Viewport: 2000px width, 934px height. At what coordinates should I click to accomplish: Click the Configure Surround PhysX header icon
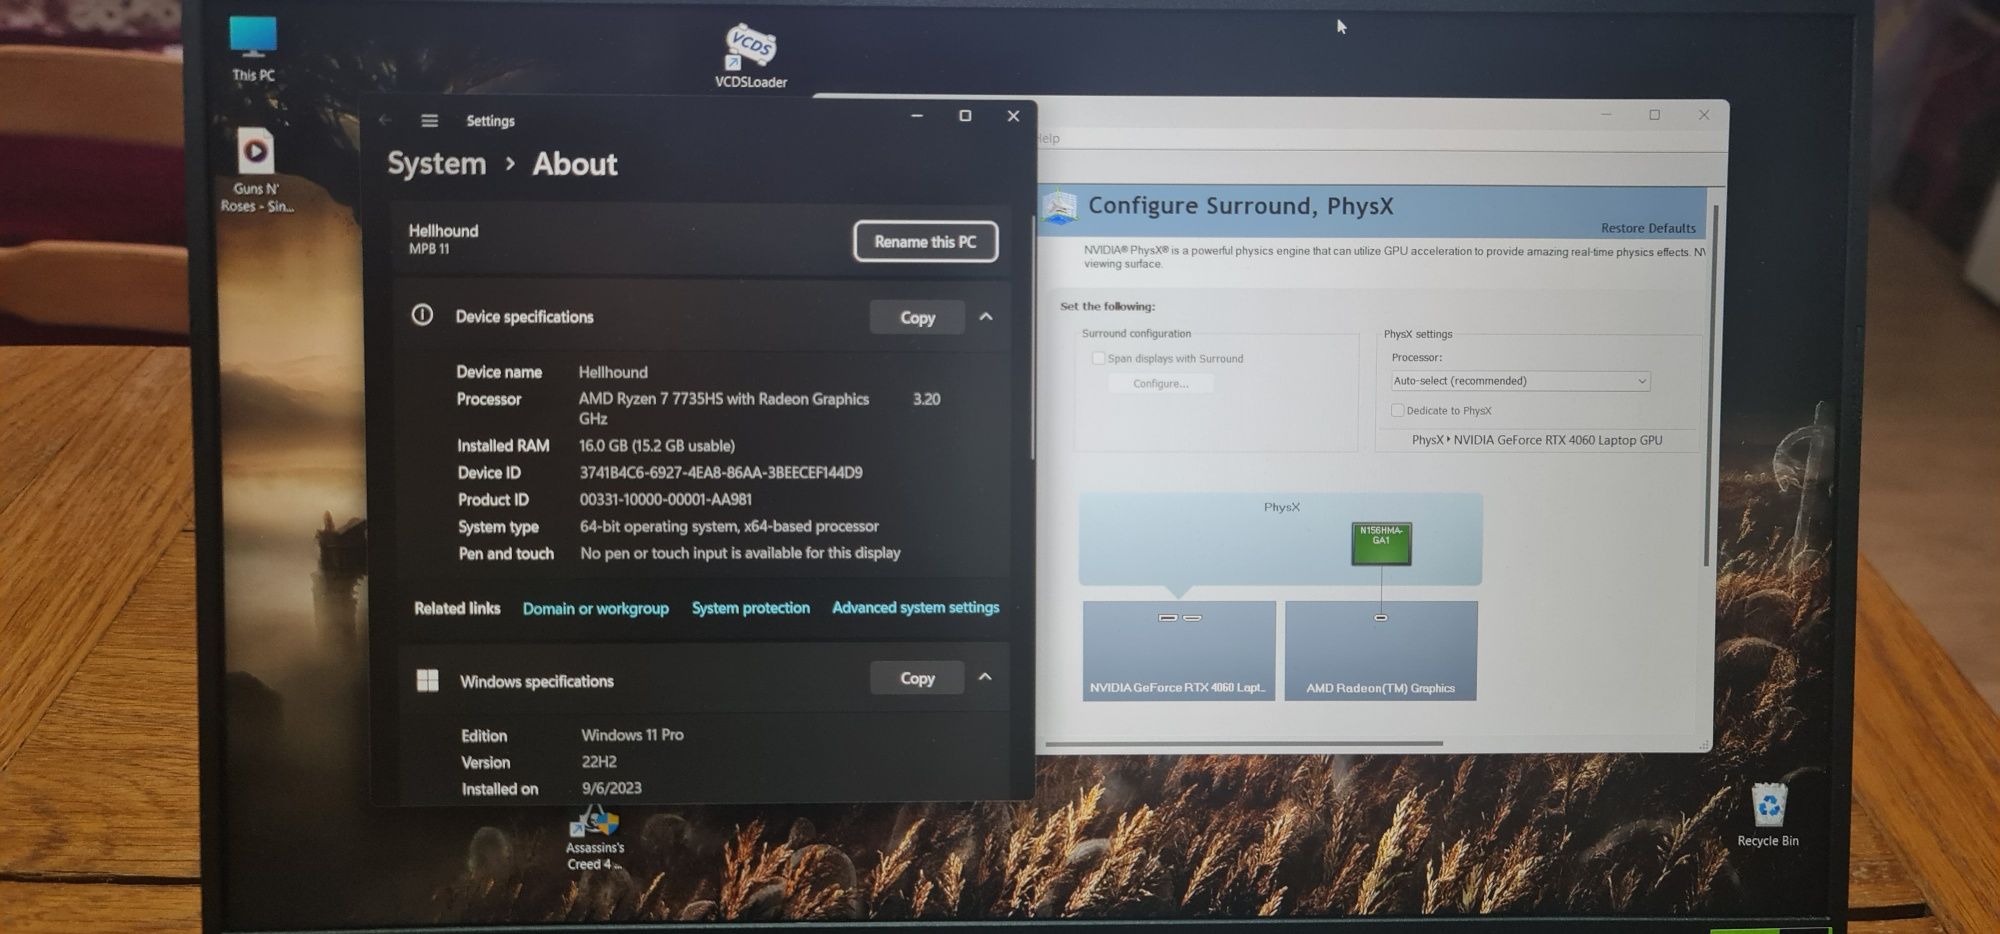point(1060,207)
